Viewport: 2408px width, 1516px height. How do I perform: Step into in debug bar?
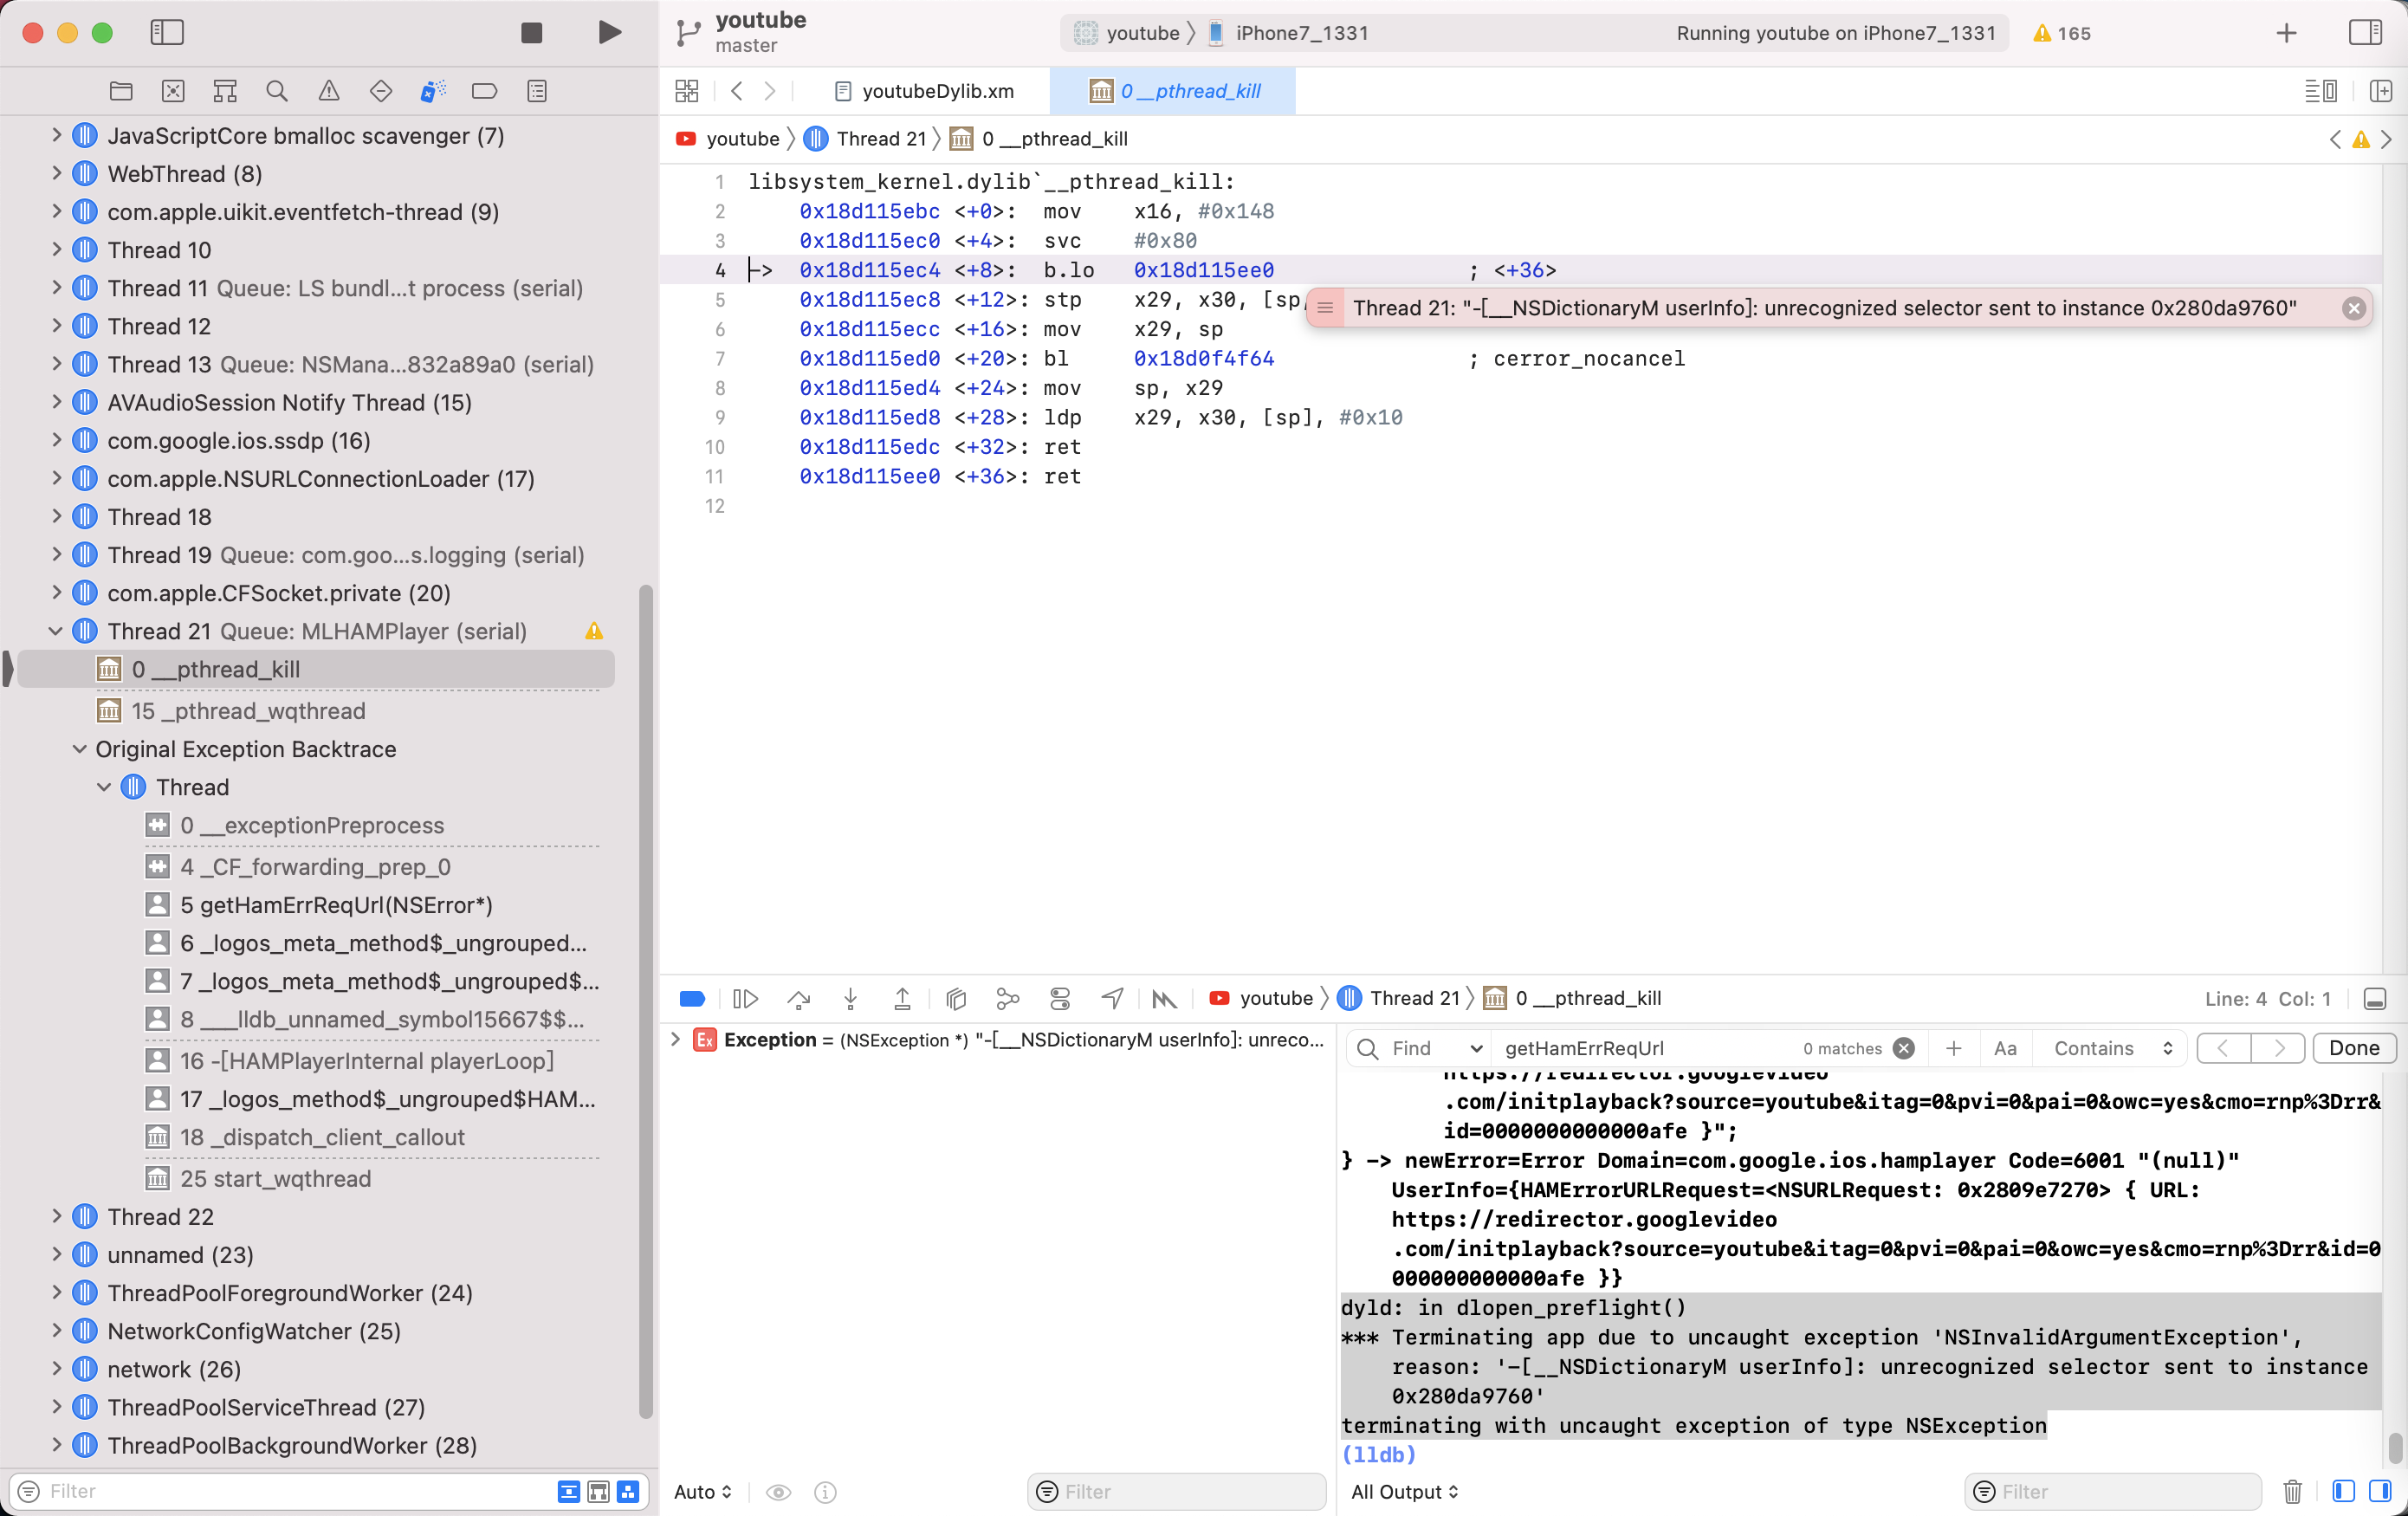pos(850,998)
